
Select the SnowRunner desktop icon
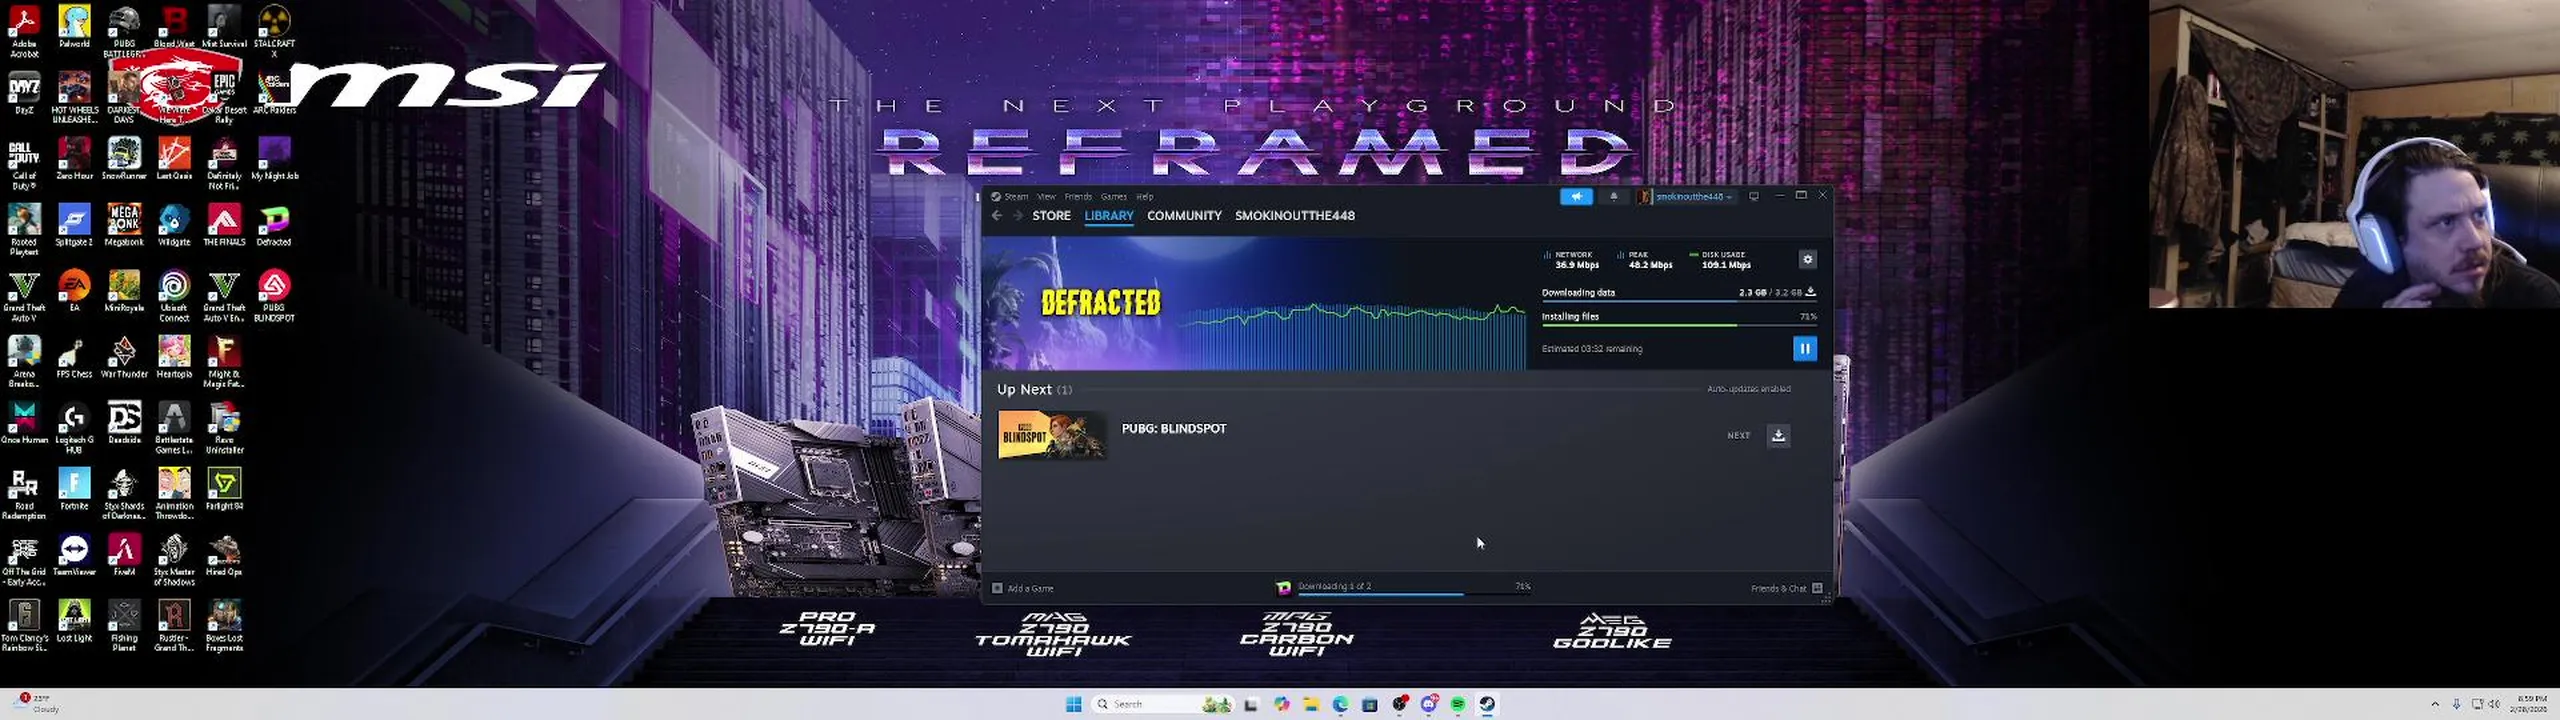pos(124,159)
